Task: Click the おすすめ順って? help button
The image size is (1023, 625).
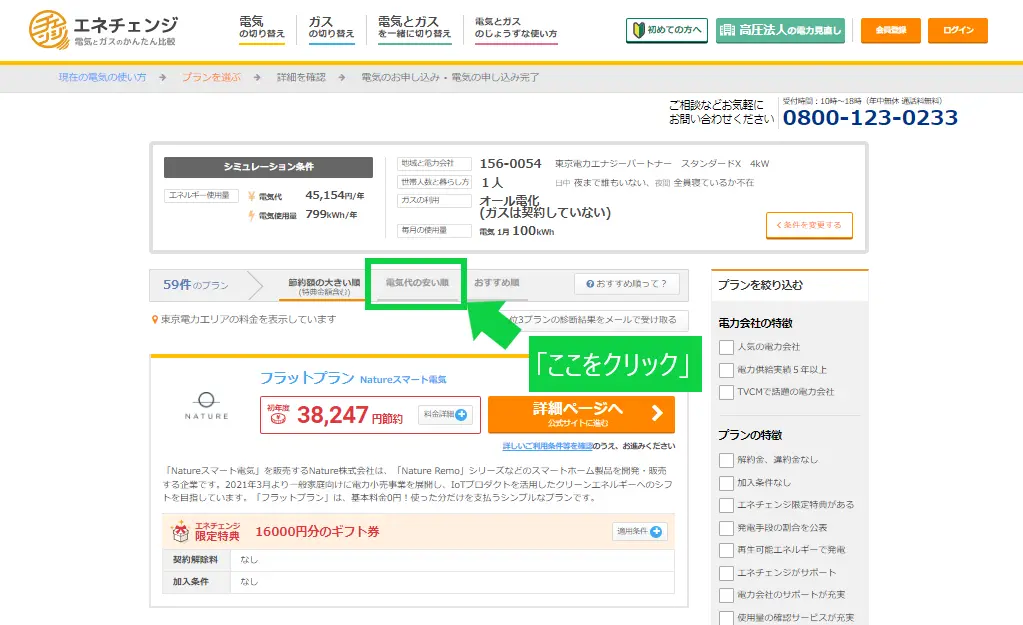Action: click(x=627, y=284)
